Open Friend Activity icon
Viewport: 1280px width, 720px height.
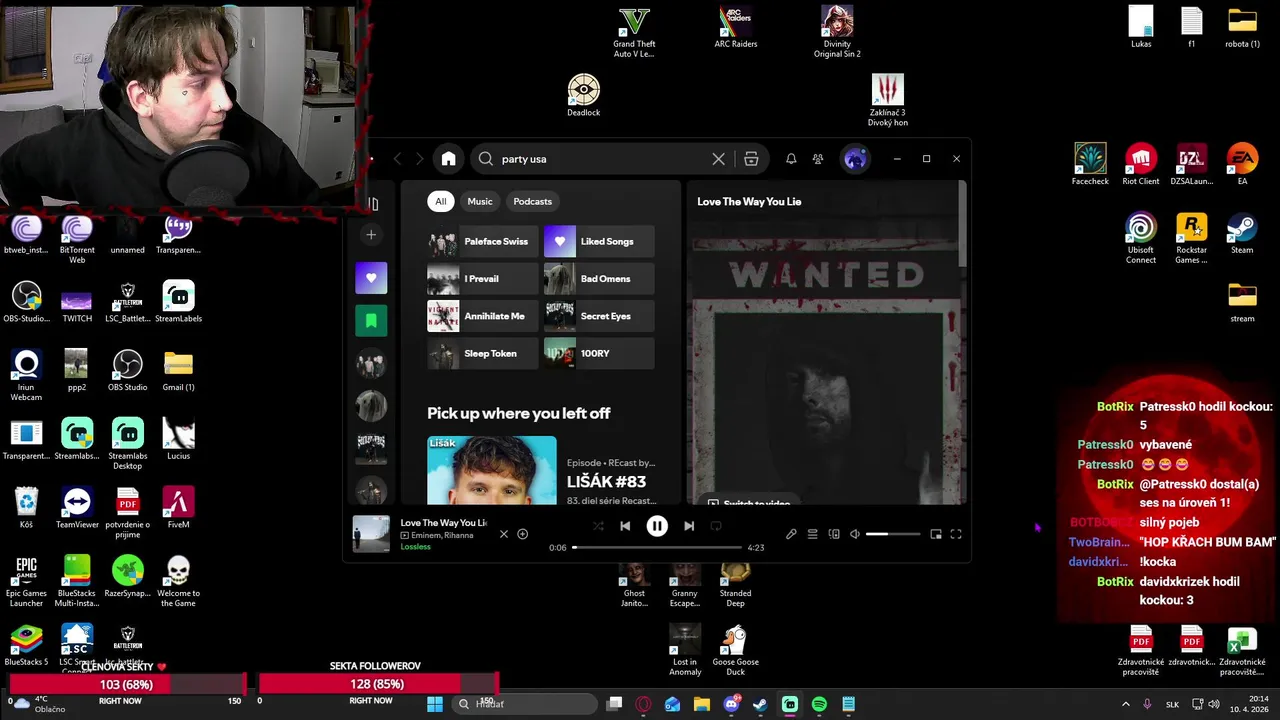(x=818, y=159)
